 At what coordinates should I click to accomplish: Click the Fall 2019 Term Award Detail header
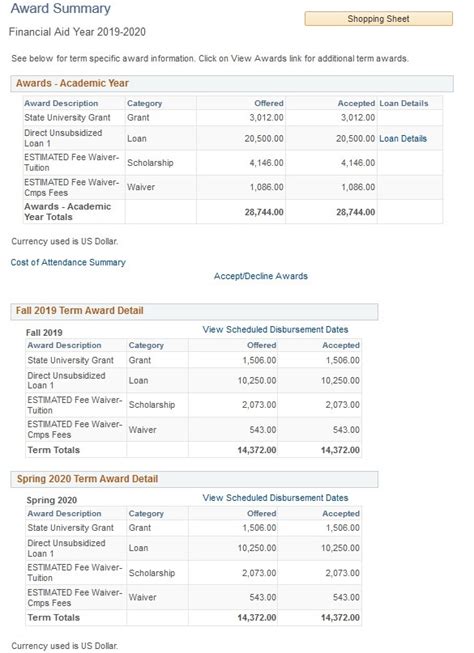[195, 311]
